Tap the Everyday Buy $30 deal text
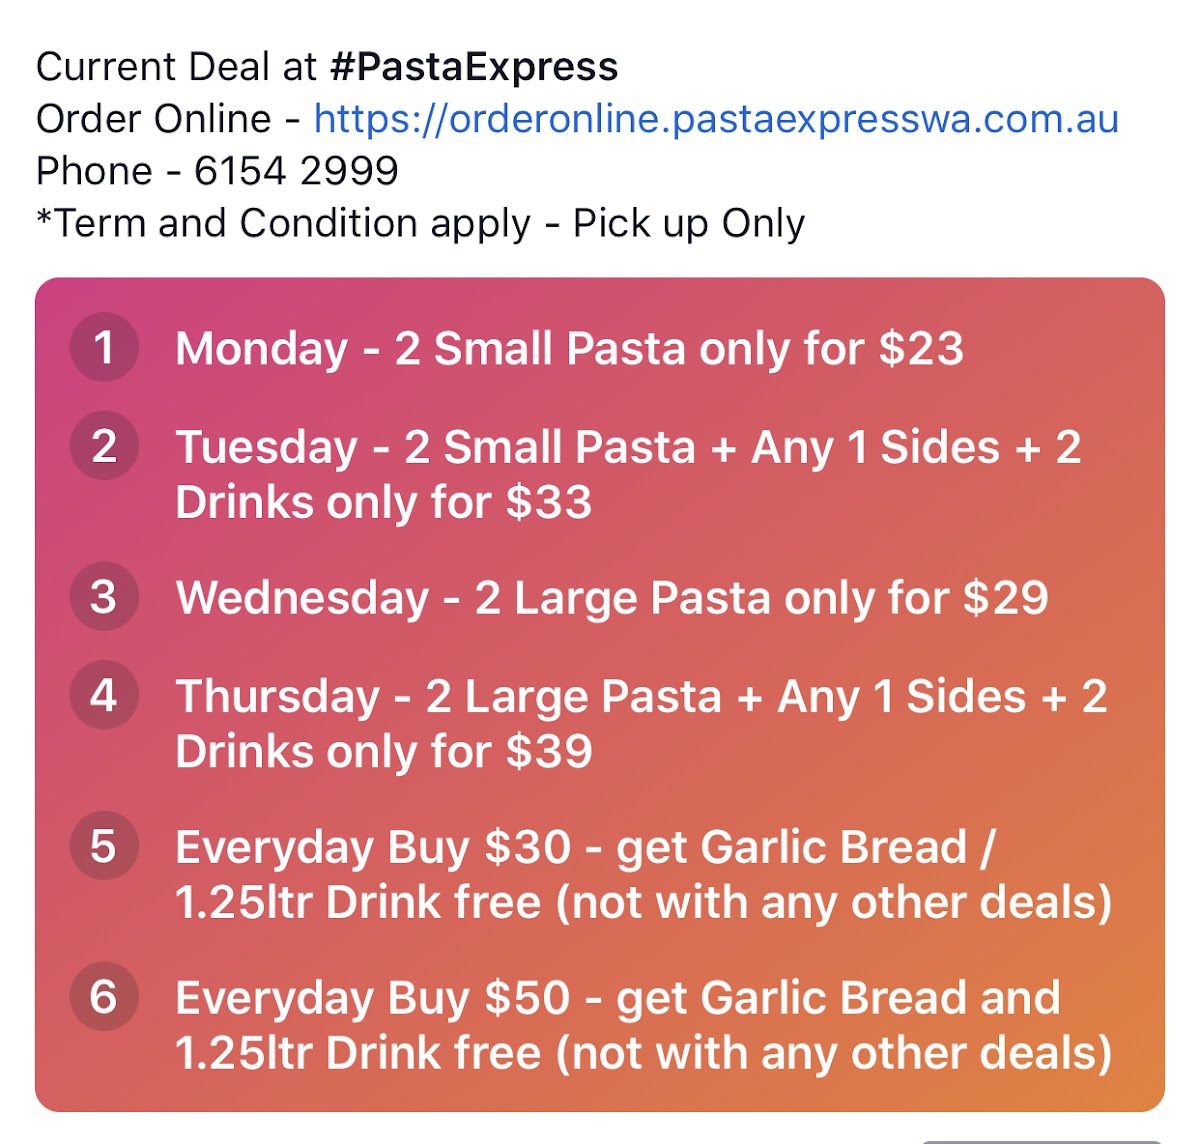The width and height of the screenshot is (1200, 1144). (642, 875)
